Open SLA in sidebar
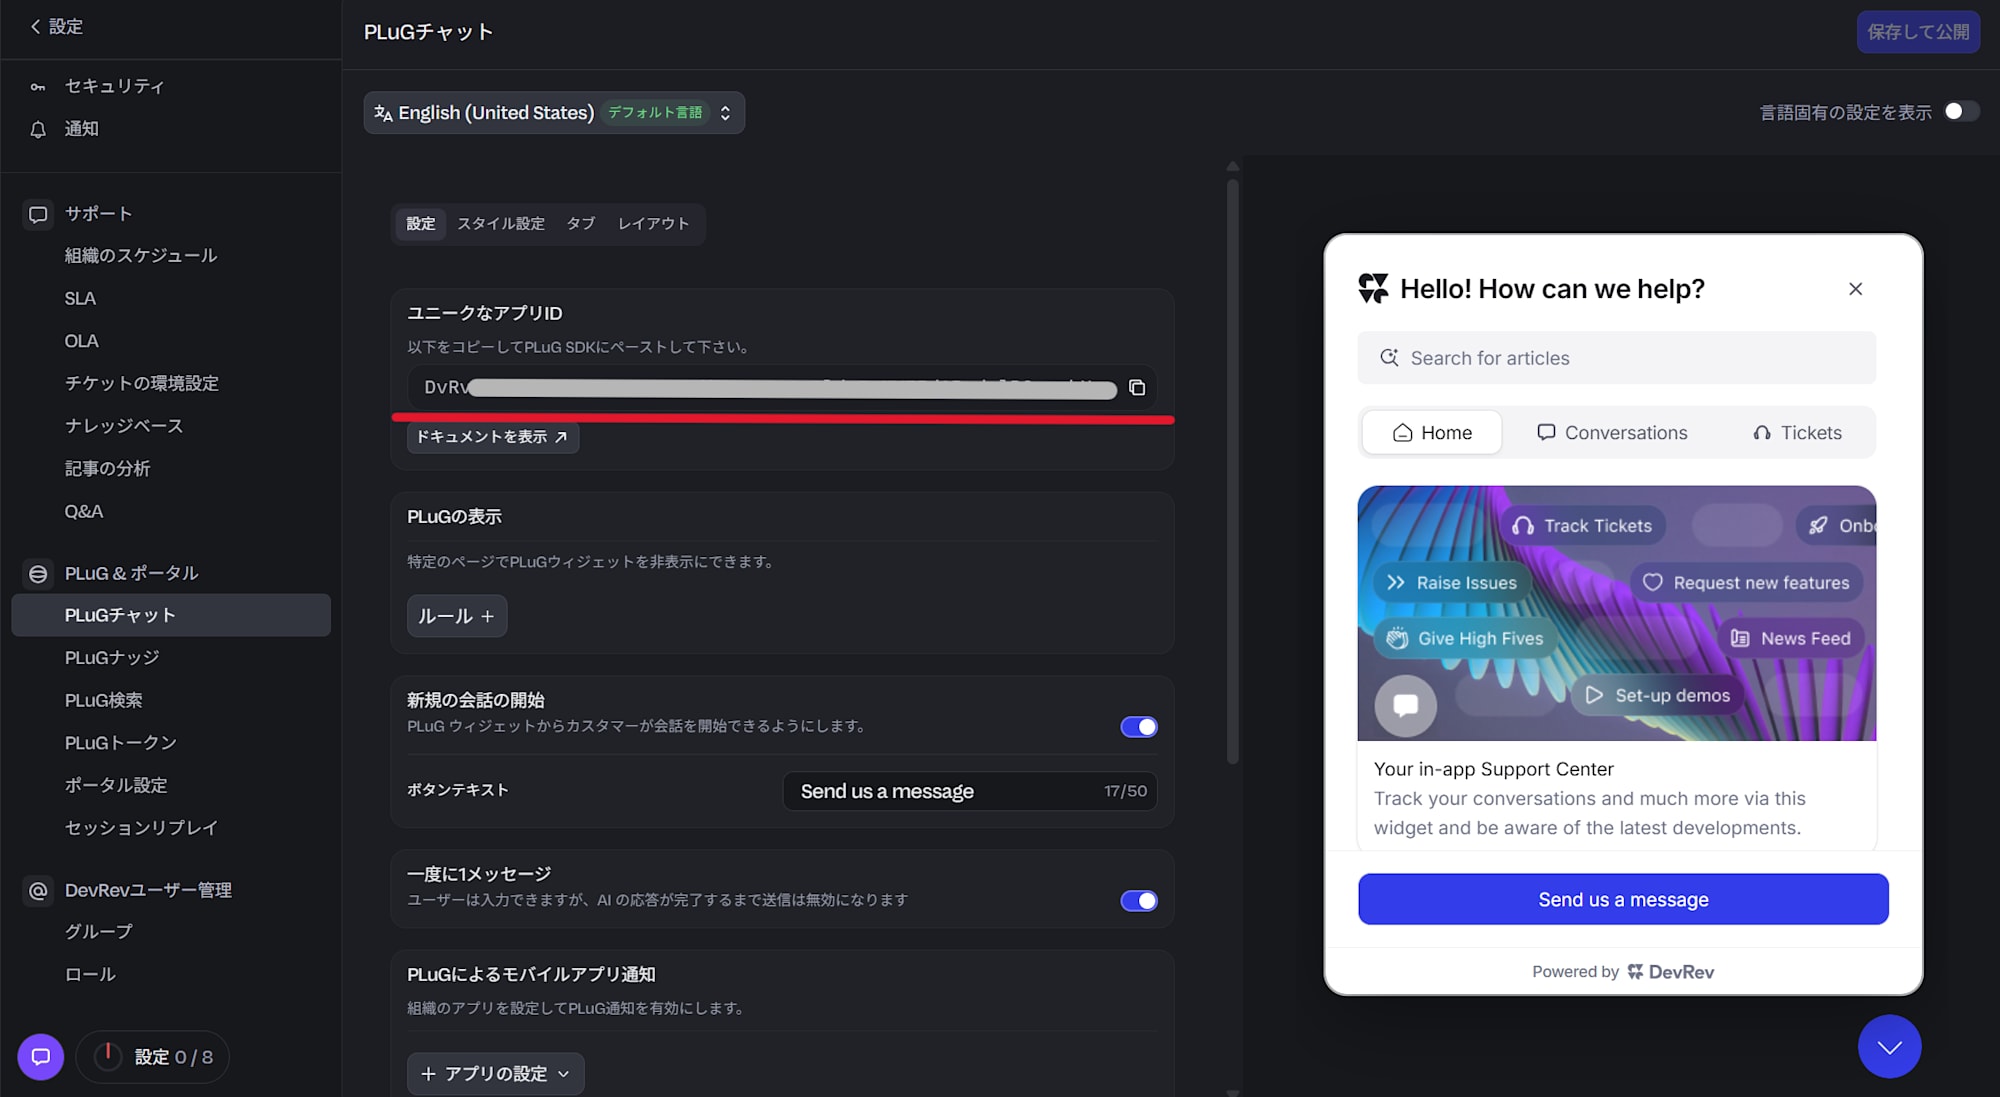The height and width of the screenshot is (1097, 2000). click(80, 299)
